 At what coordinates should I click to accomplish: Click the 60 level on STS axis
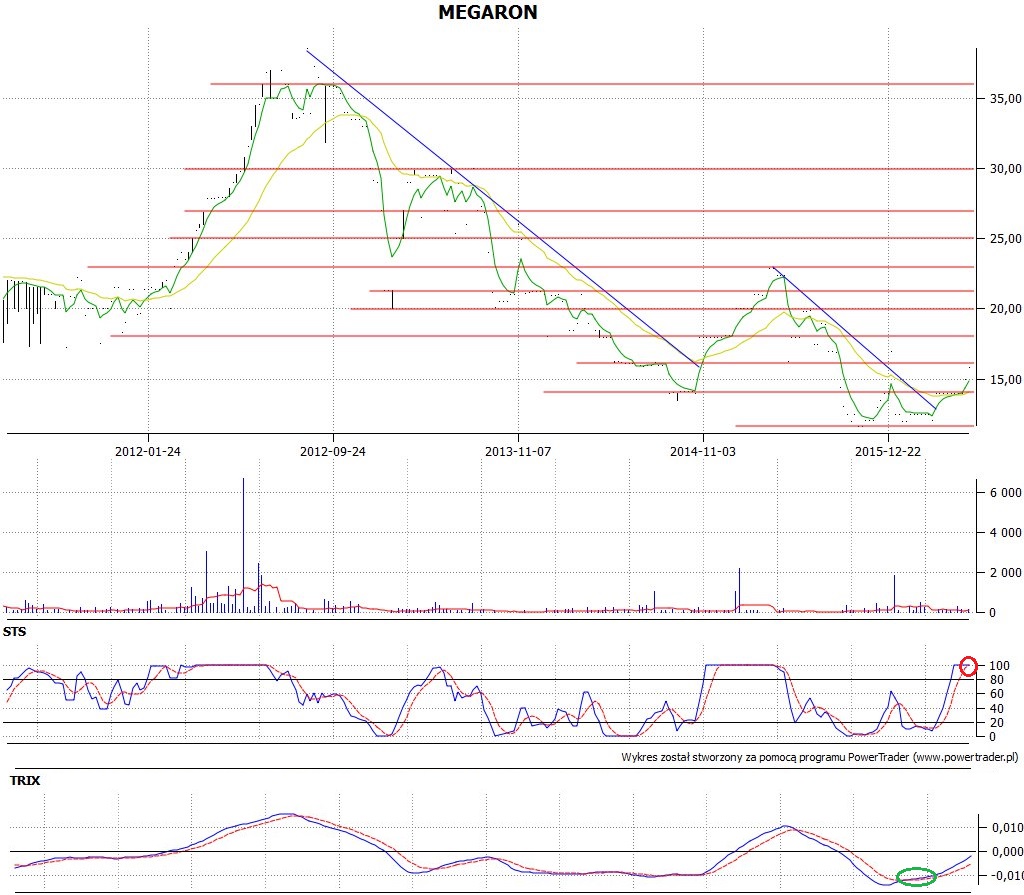click(997, 694)
